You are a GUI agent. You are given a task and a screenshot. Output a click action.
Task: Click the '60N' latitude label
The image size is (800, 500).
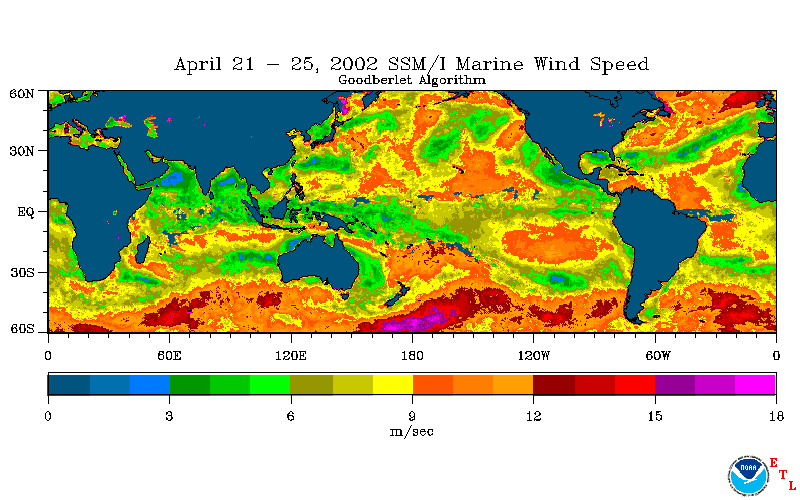22,94
